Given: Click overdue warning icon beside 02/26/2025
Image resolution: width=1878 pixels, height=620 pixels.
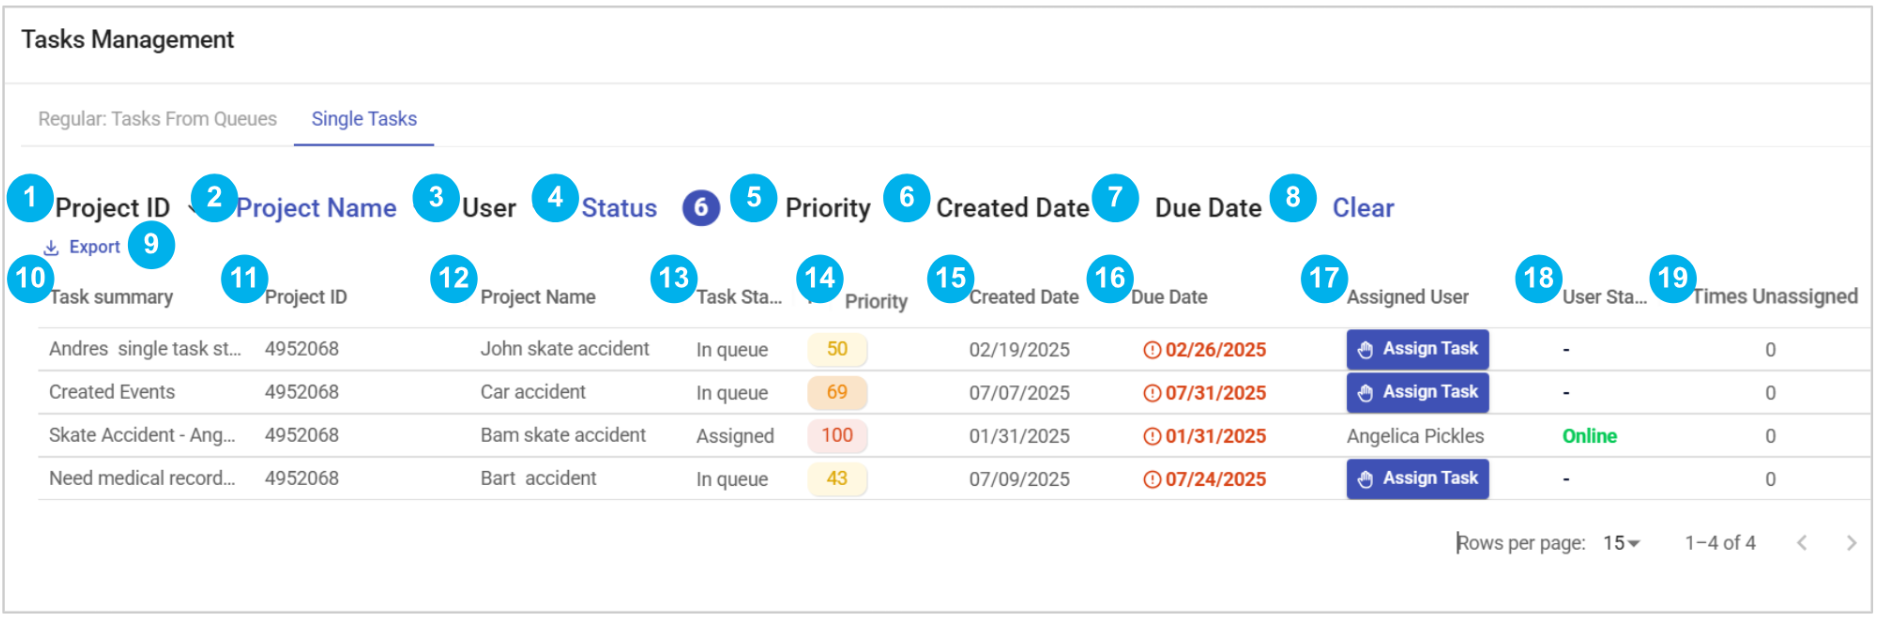Looking at the screenshot, I should (x=1152, y=350).
